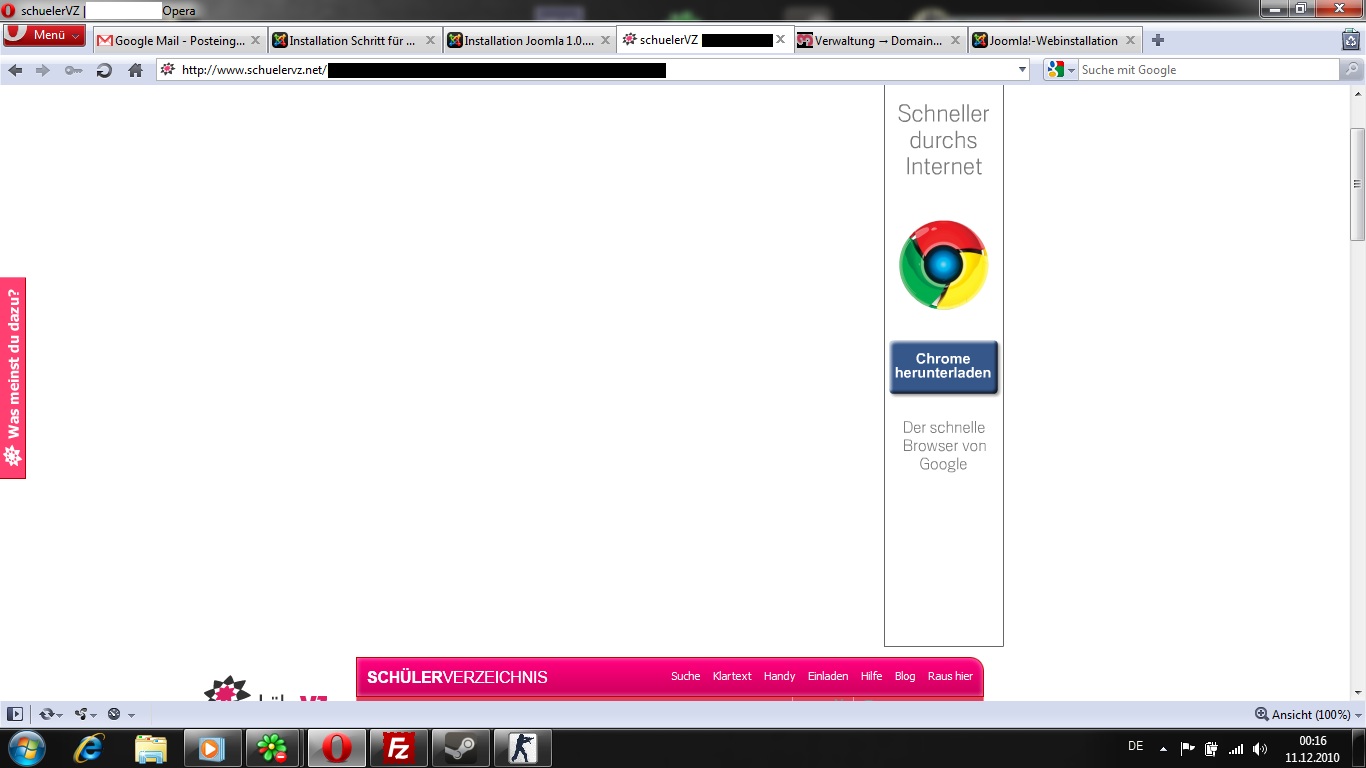This screenshot has width=1366, height=768.
Task: Click the Einladen link
Action: click(828, 676)
